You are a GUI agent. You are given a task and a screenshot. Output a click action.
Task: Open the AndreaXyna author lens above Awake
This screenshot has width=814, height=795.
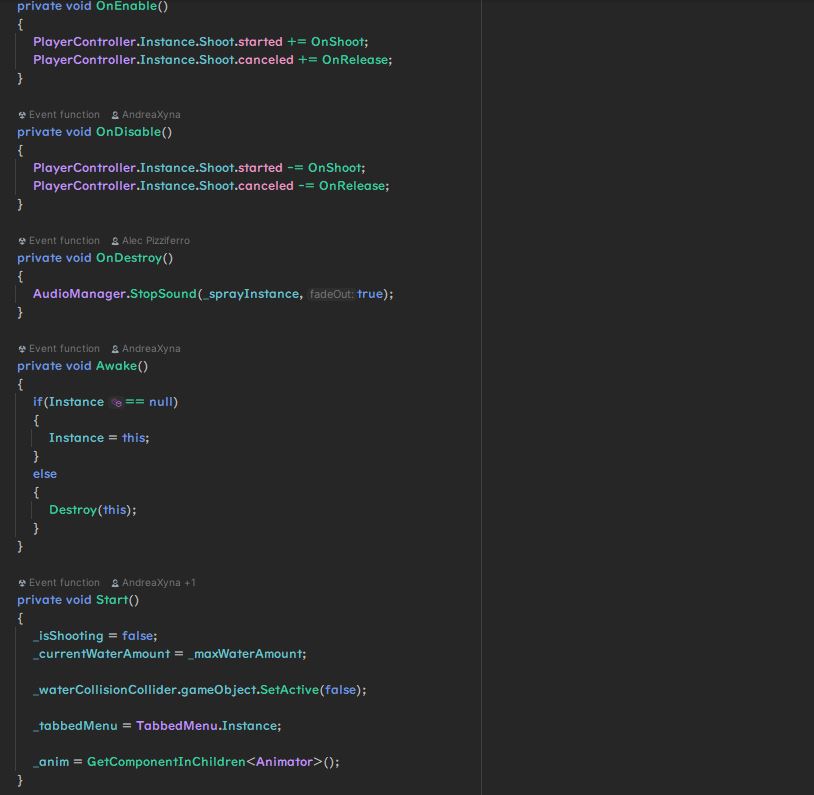(151, 349)
